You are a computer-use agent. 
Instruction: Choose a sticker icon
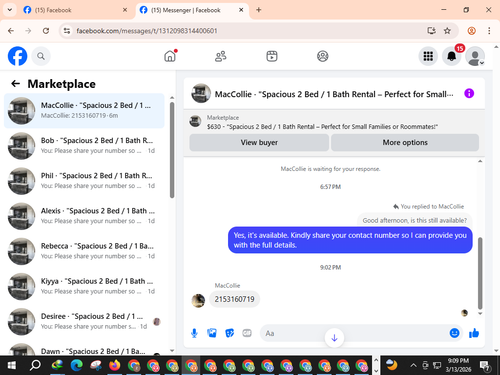tap(230, 333)
